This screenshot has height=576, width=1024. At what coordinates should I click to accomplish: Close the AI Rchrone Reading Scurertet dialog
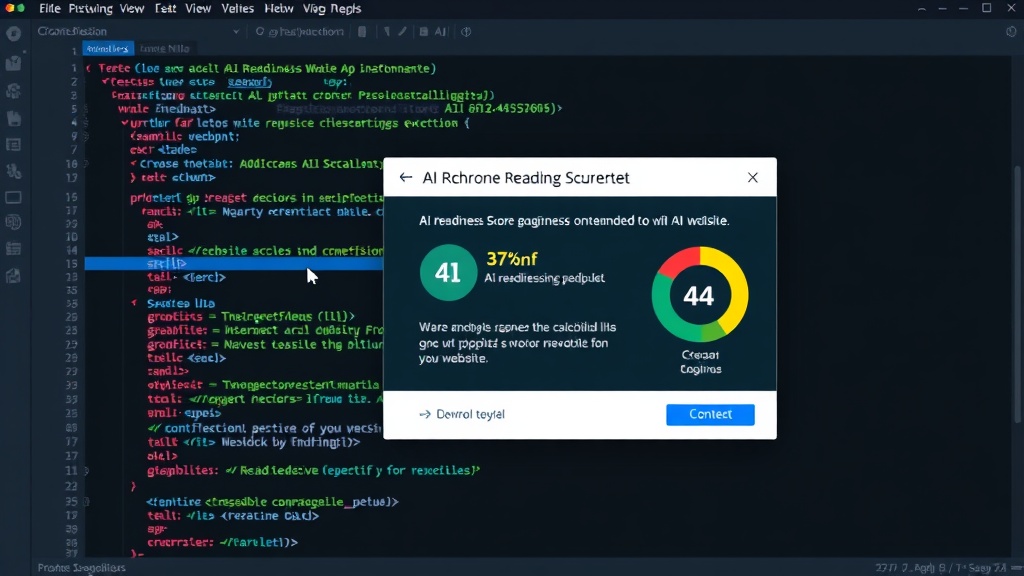pos(752,178)
